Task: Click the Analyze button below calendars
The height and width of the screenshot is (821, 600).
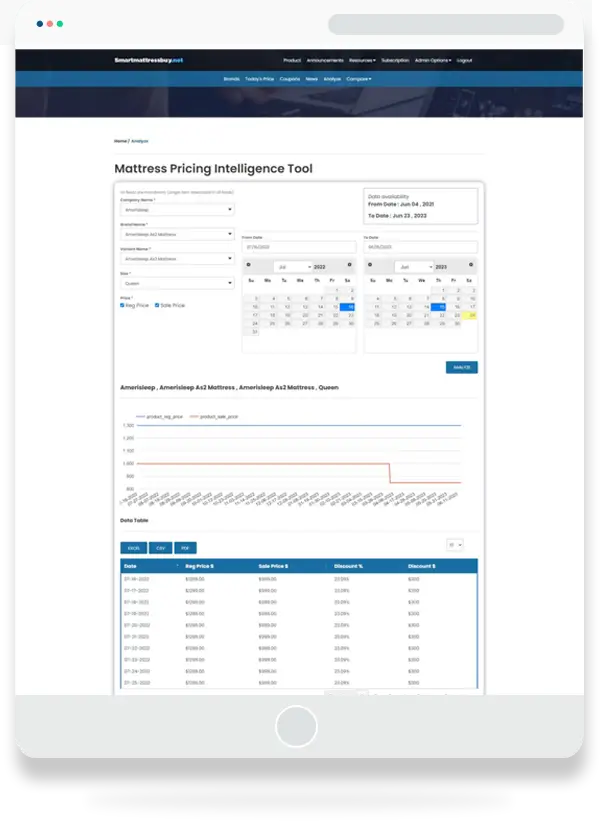Action: 462,368
